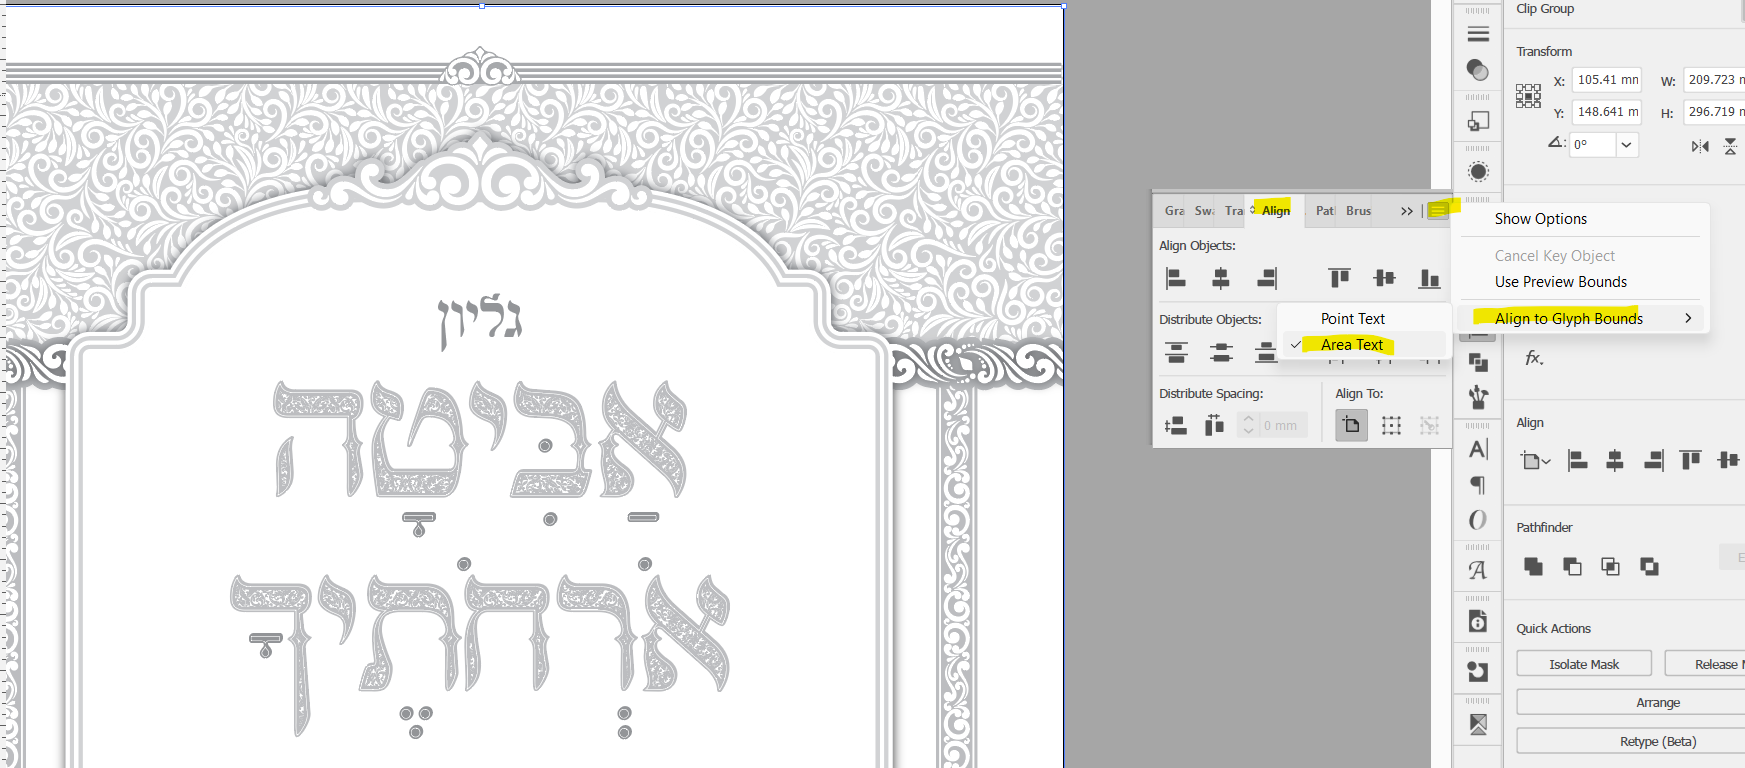Screen dimensions: 1745x768
Task: Open the Pathfinder panel icon in dock
Action: (1478, 362)
